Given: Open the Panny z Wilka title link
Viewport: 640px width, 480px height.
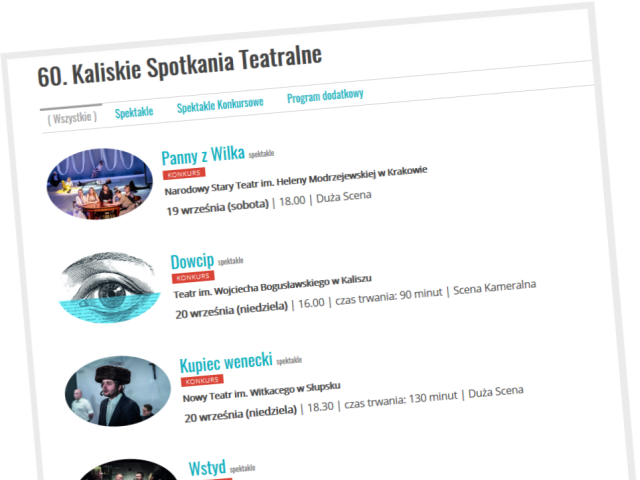Looking at the screenshot, I should (203, 156).
